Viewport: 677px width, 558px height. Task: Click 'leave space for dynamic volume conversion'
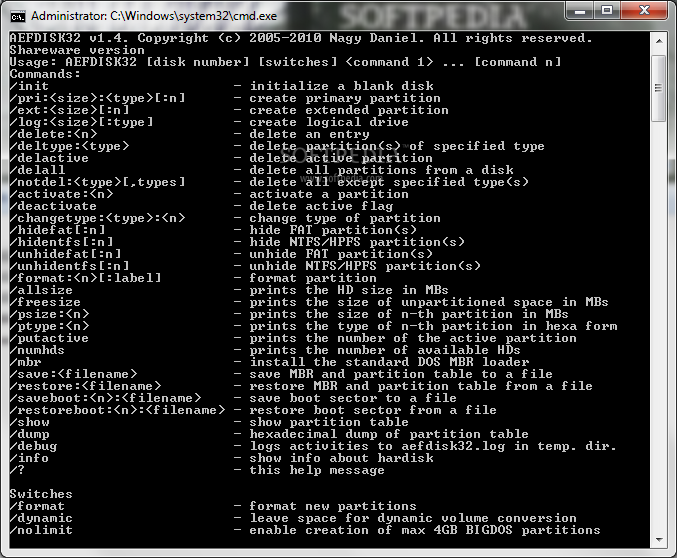pyautogui.click(x=413, y=518)
